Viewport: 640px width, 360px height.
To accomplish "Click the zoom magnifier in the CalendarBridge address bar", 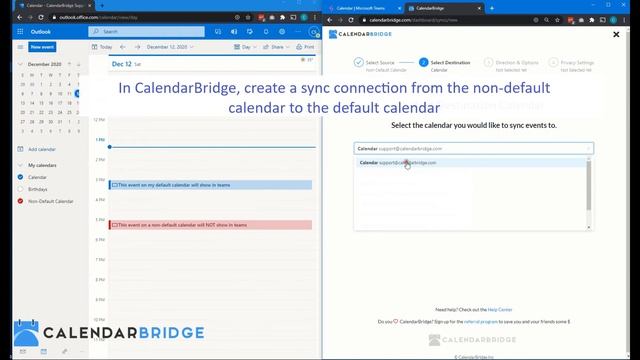I will 546,20.
